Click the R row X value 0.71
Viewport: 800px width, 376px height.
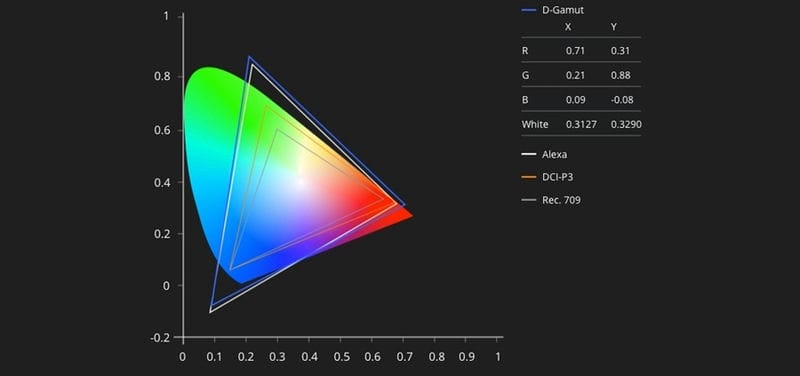(576, 51)
